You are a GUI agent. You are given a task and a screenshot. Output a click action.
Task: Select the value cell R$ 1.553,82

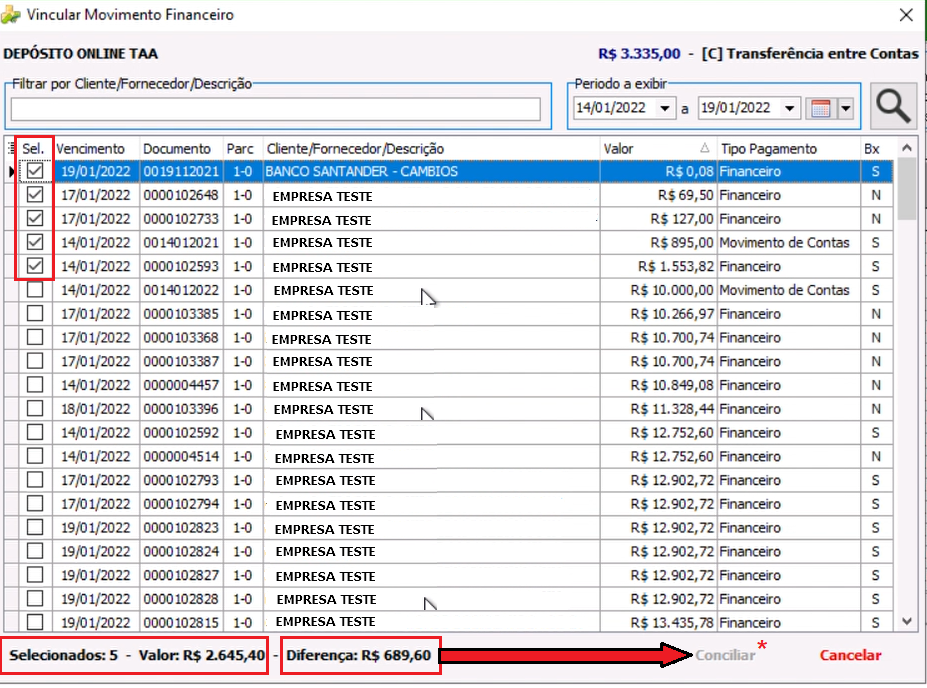(658, 267)
